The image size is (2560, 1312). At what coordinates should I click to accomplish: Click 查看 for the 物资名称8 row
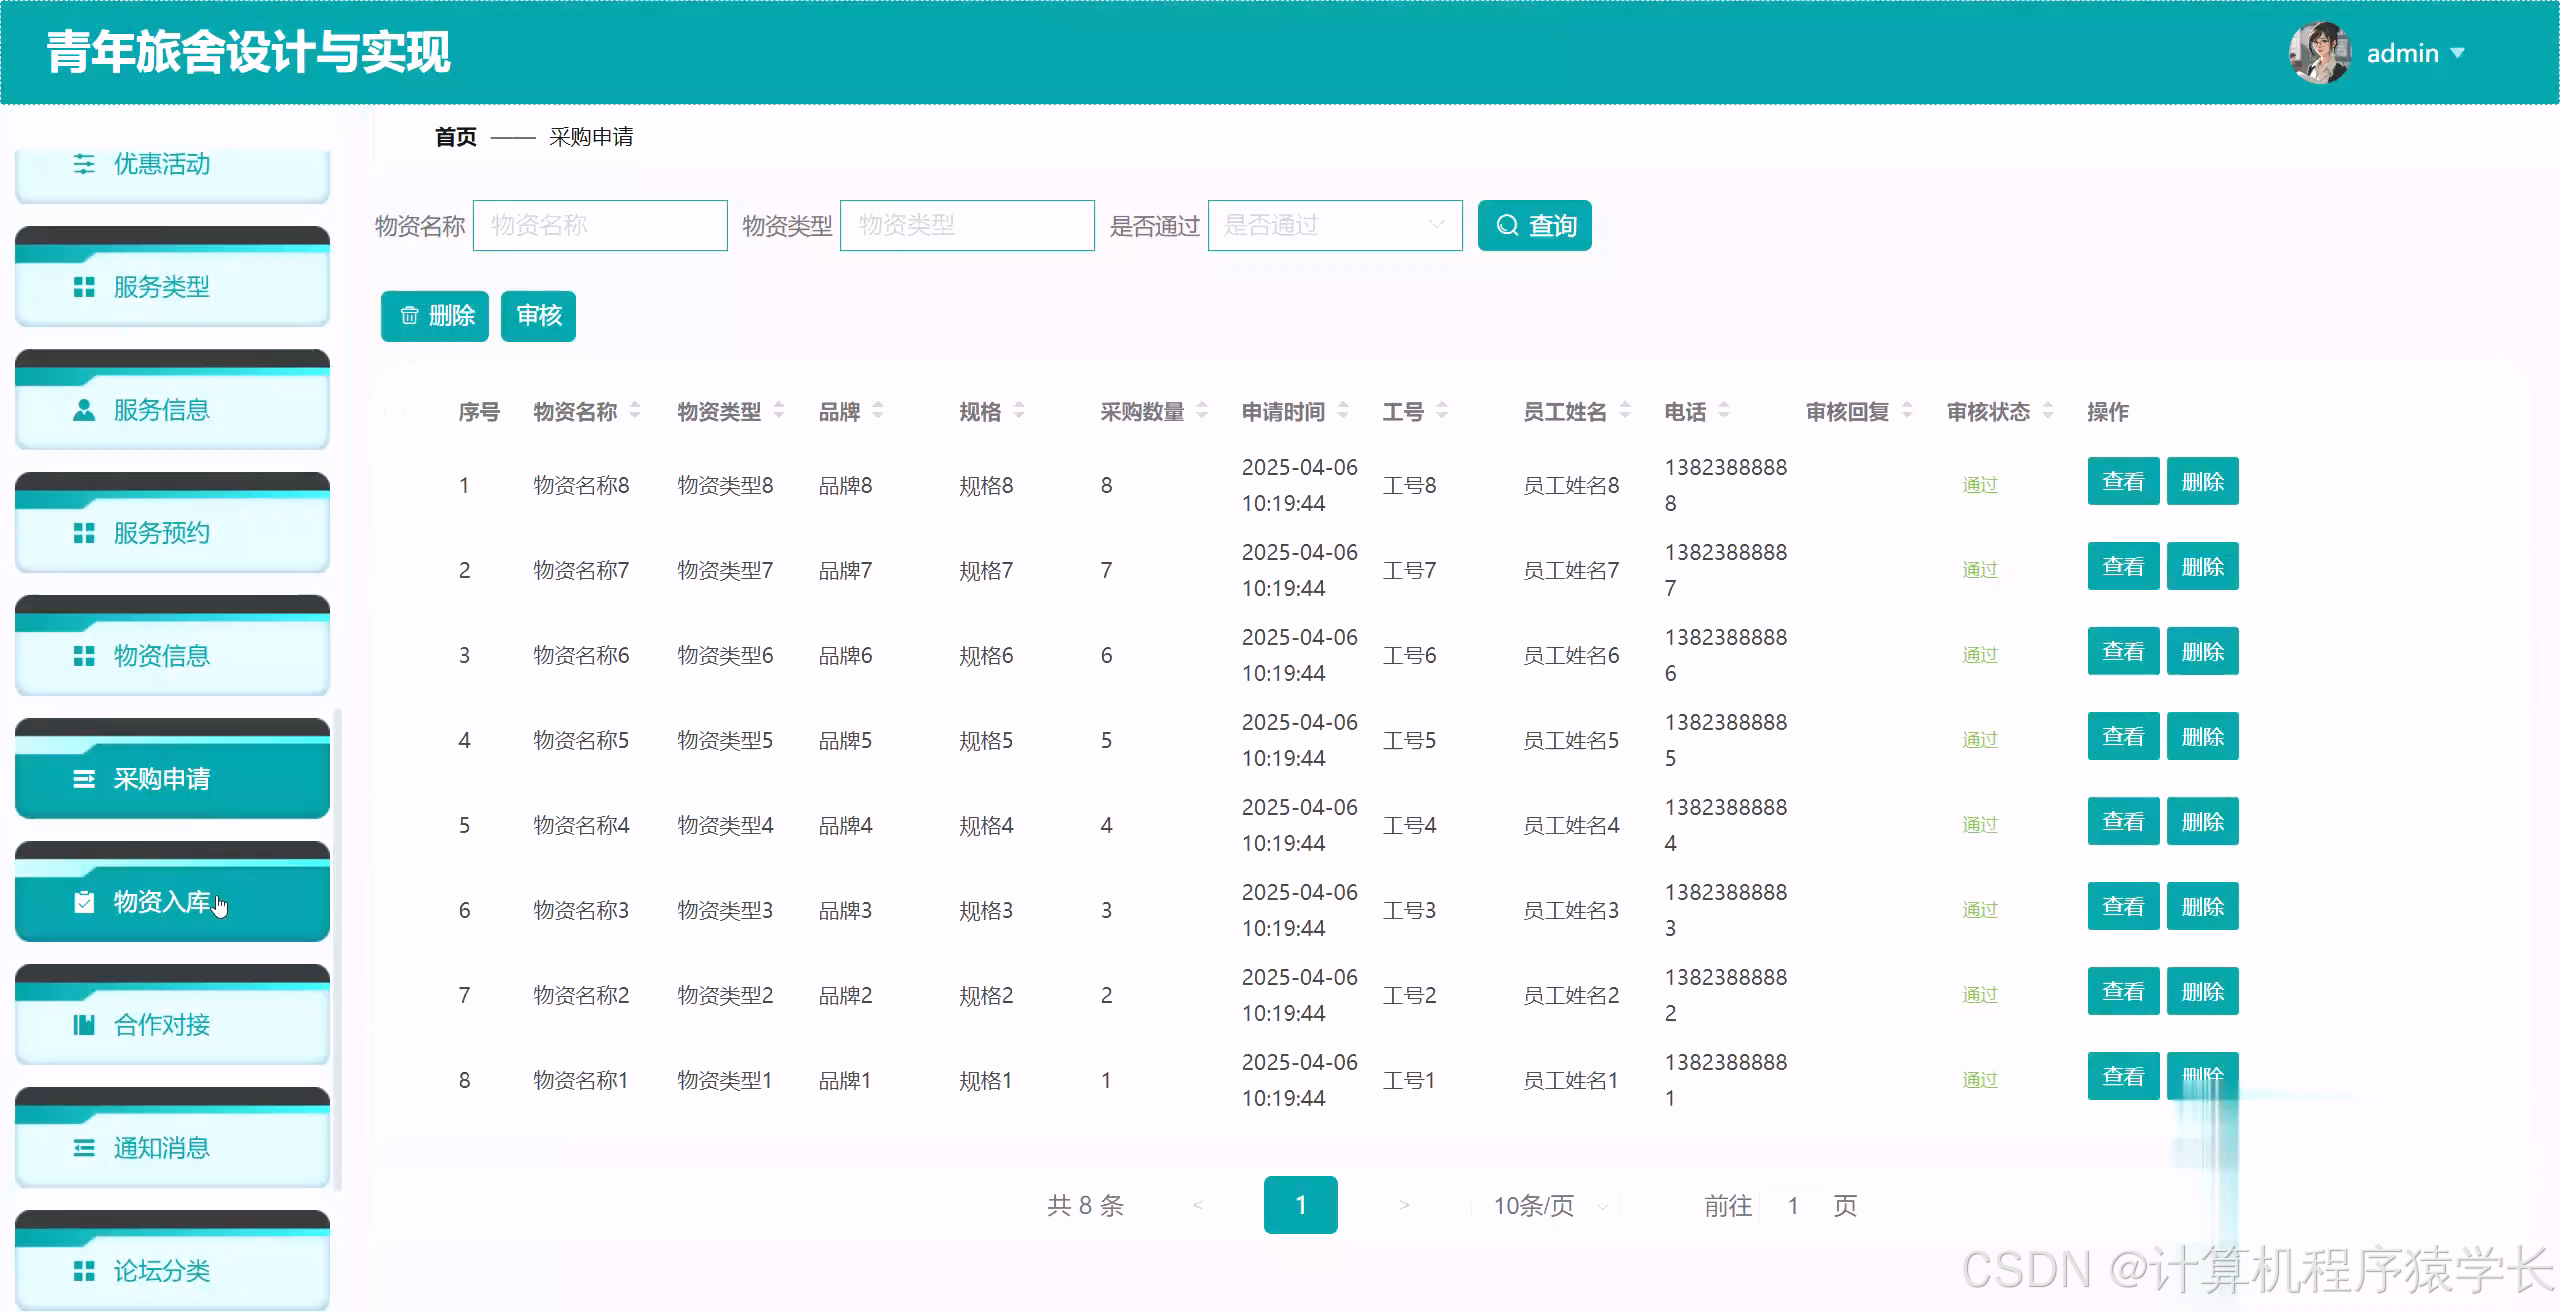2122,482
